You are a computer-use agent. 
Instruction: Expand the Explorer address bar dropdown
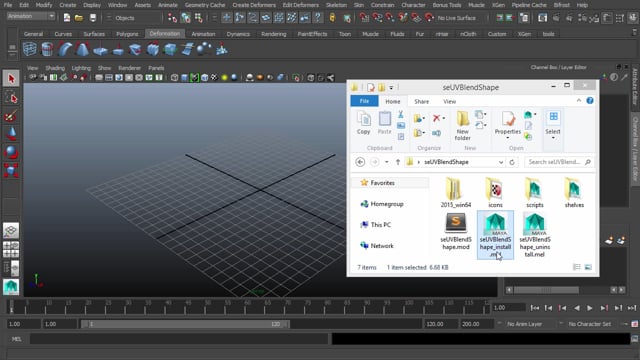pyautogui.click(x=501, y=162)
